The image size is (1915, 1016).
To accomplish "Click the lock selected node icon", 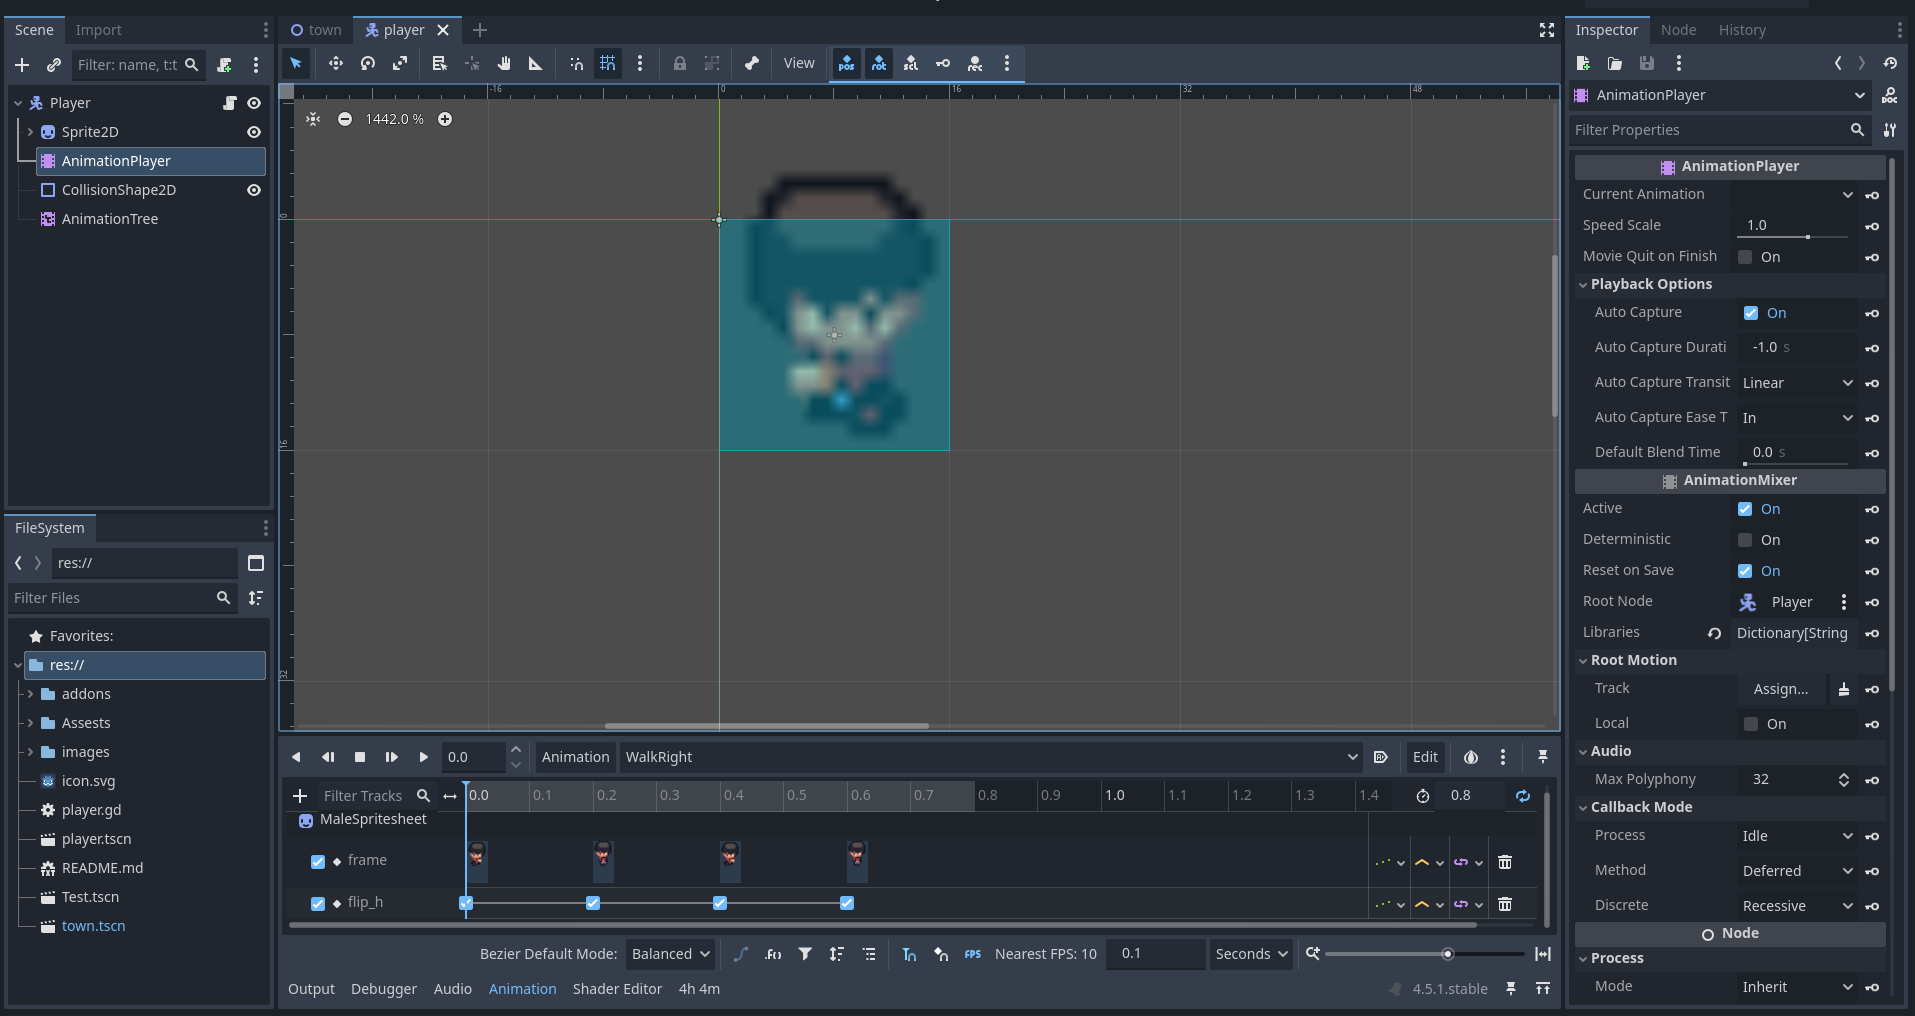I will (x=679, y=63).
